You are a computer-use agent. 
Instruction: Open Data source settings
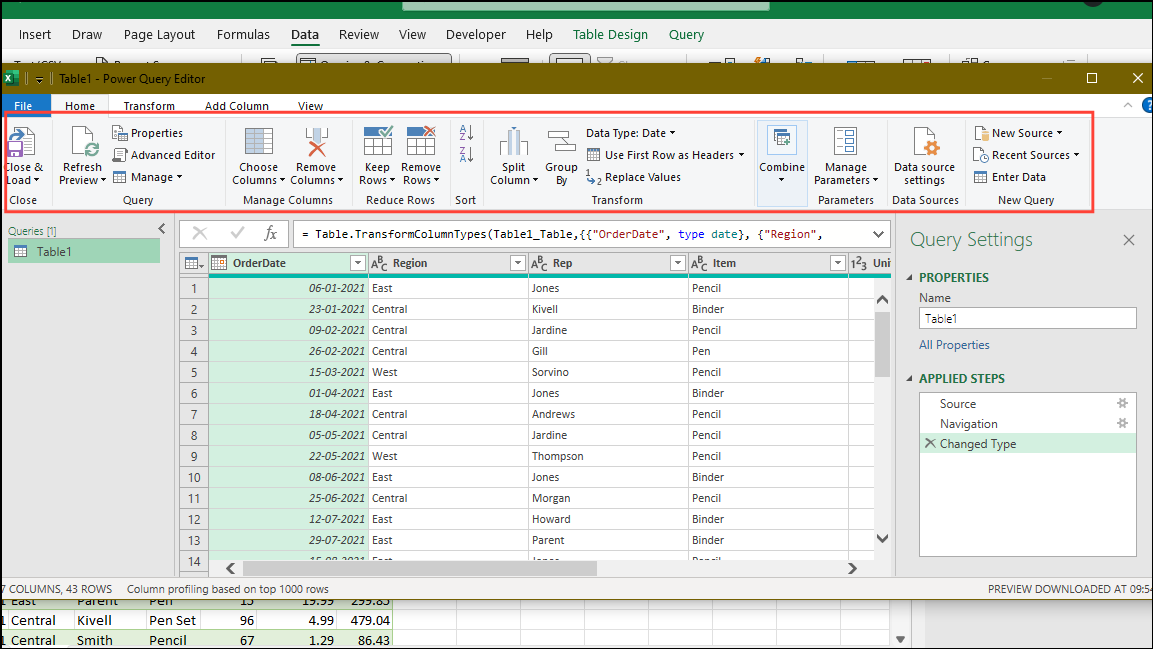pyautogui.click(x=925, y=154)
